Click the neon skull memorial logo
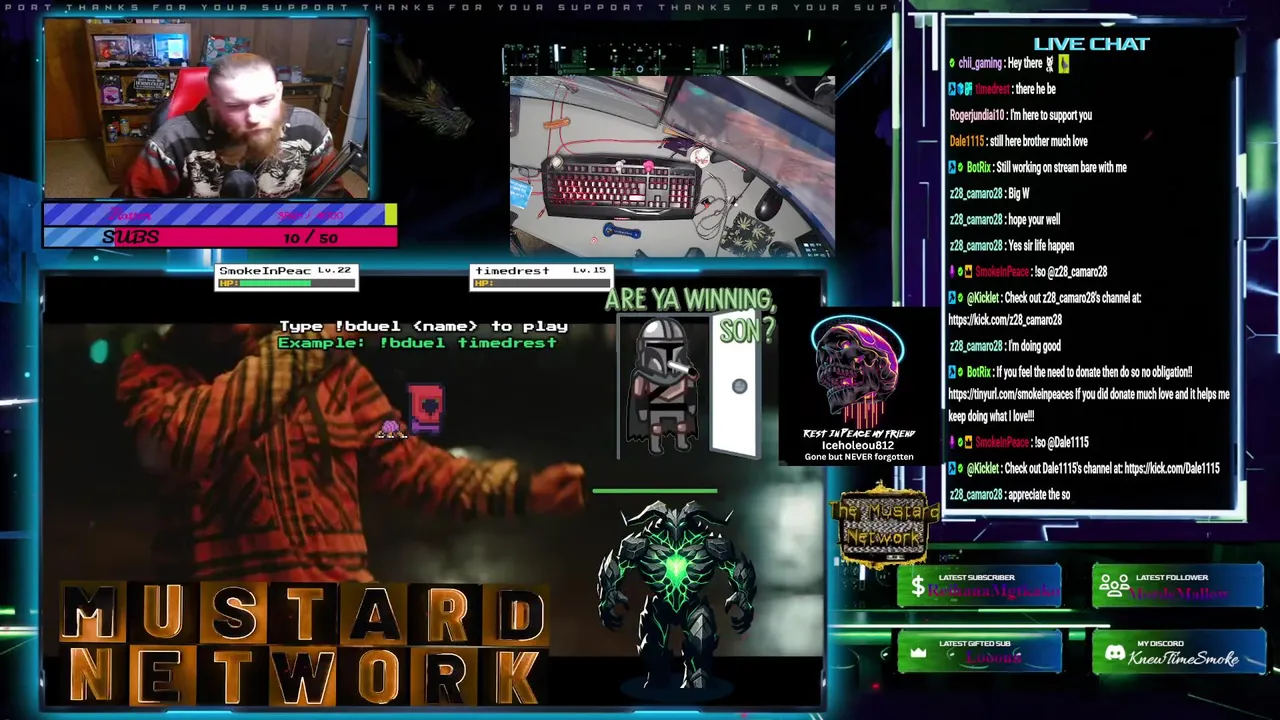1280x720 pixels. (856, 371)
